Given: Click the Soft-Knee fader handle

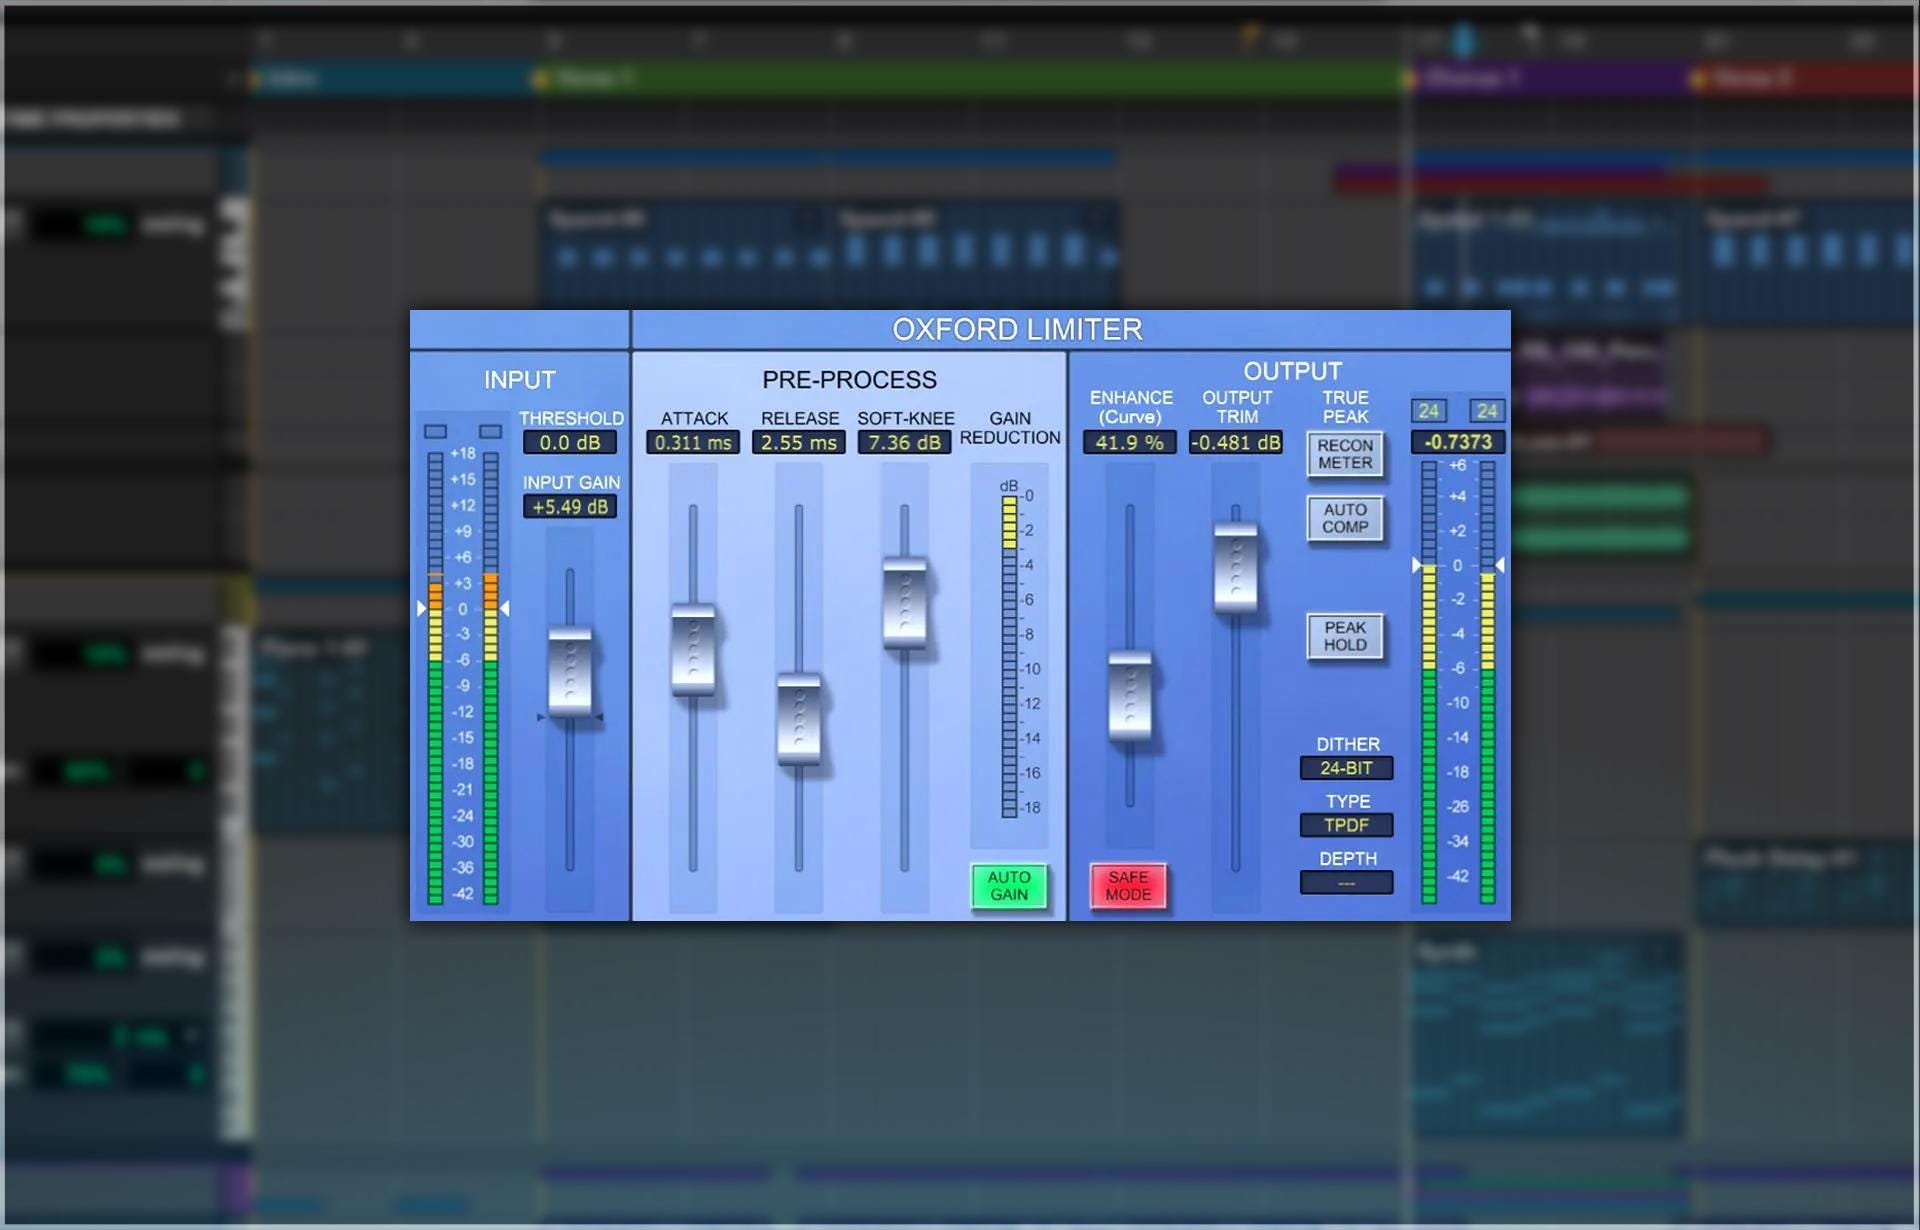Looking at the screenshot, I should [x=905, y=603].
